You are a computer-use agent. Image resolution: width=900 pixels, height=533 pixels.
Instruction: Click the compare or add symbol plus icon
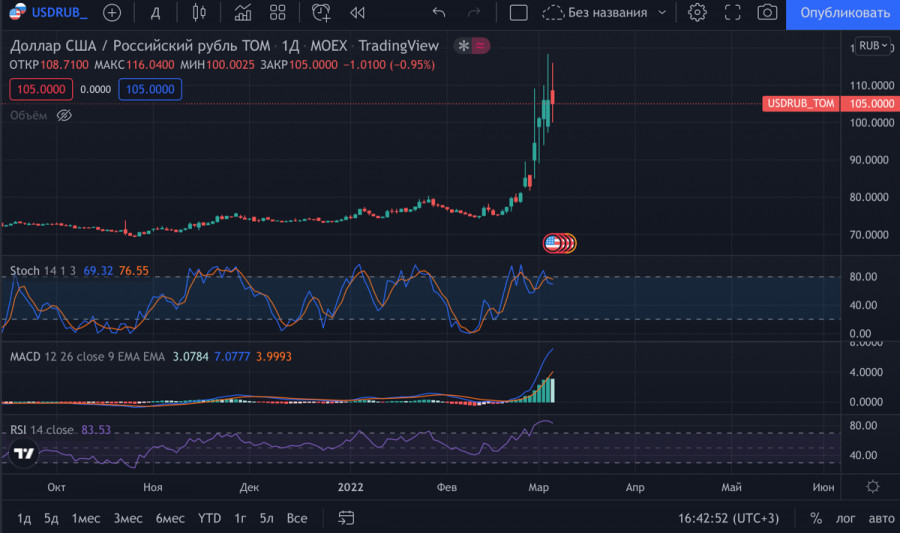click(x=112, y=13)
